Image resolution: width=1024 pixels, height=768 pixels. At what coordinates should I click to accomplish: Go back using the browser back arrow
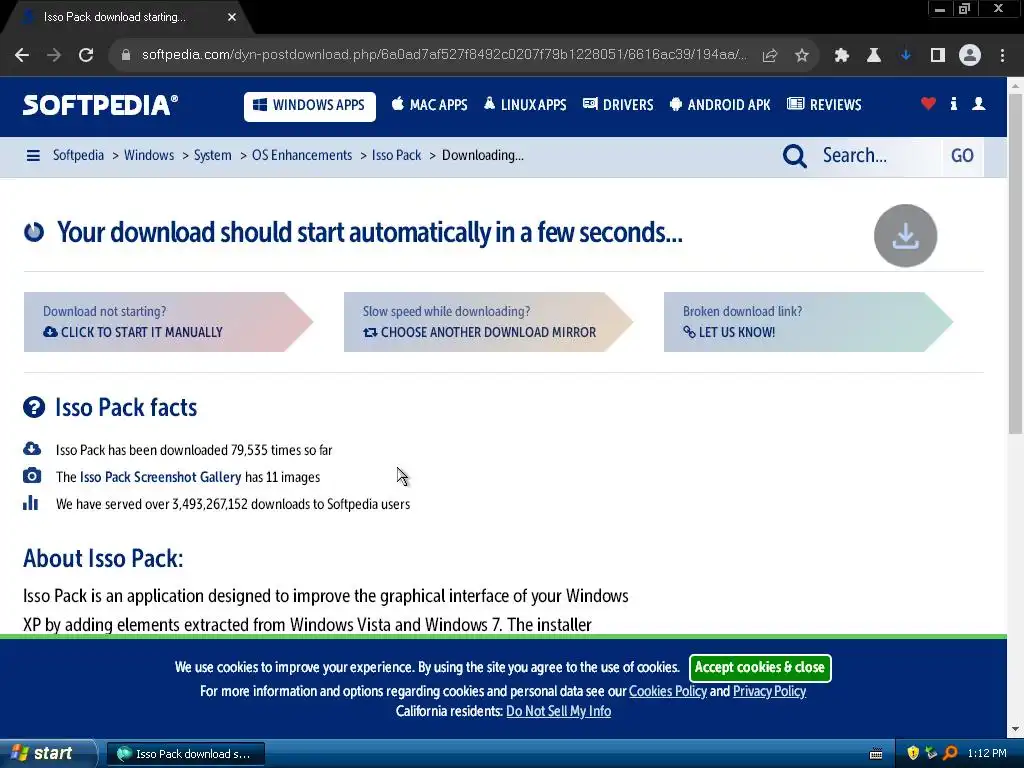[x=22, y=56]
